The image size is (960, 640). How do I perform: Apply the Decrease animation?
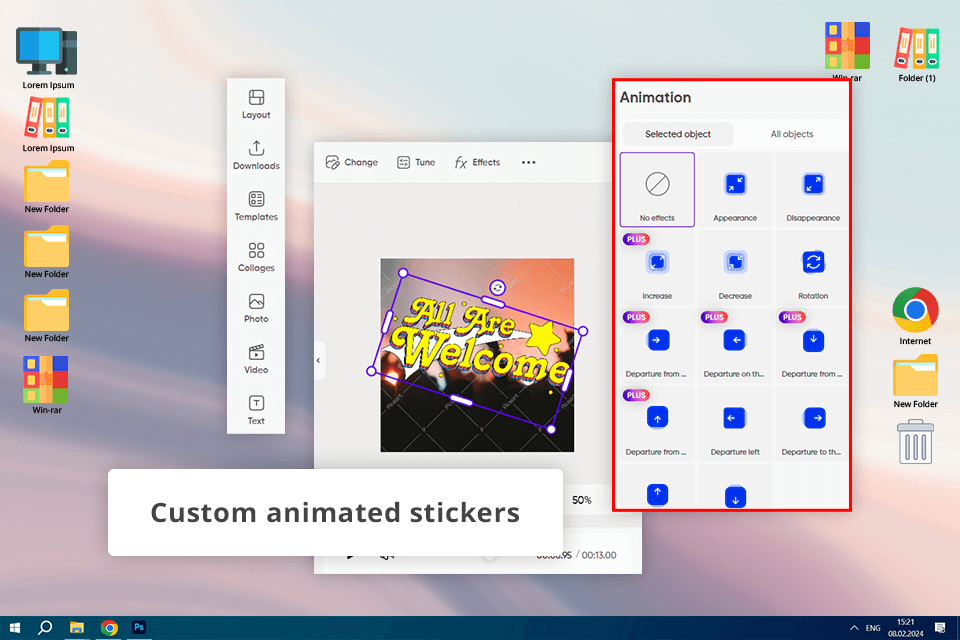click(735, 268)
